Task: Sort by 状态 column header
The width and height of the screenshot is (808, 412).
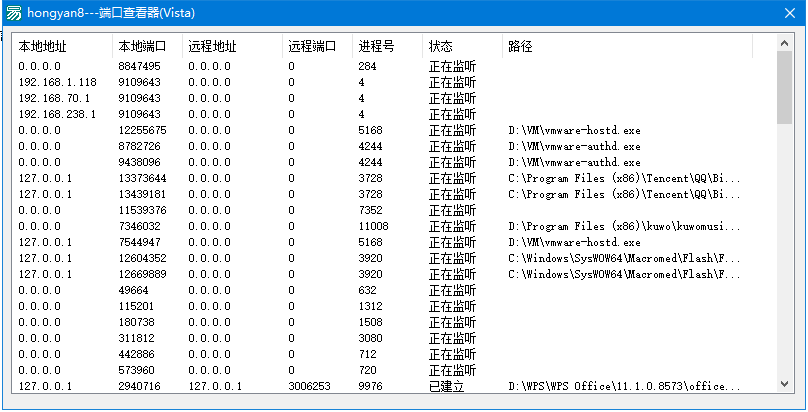Action: [x=462, y=46]
